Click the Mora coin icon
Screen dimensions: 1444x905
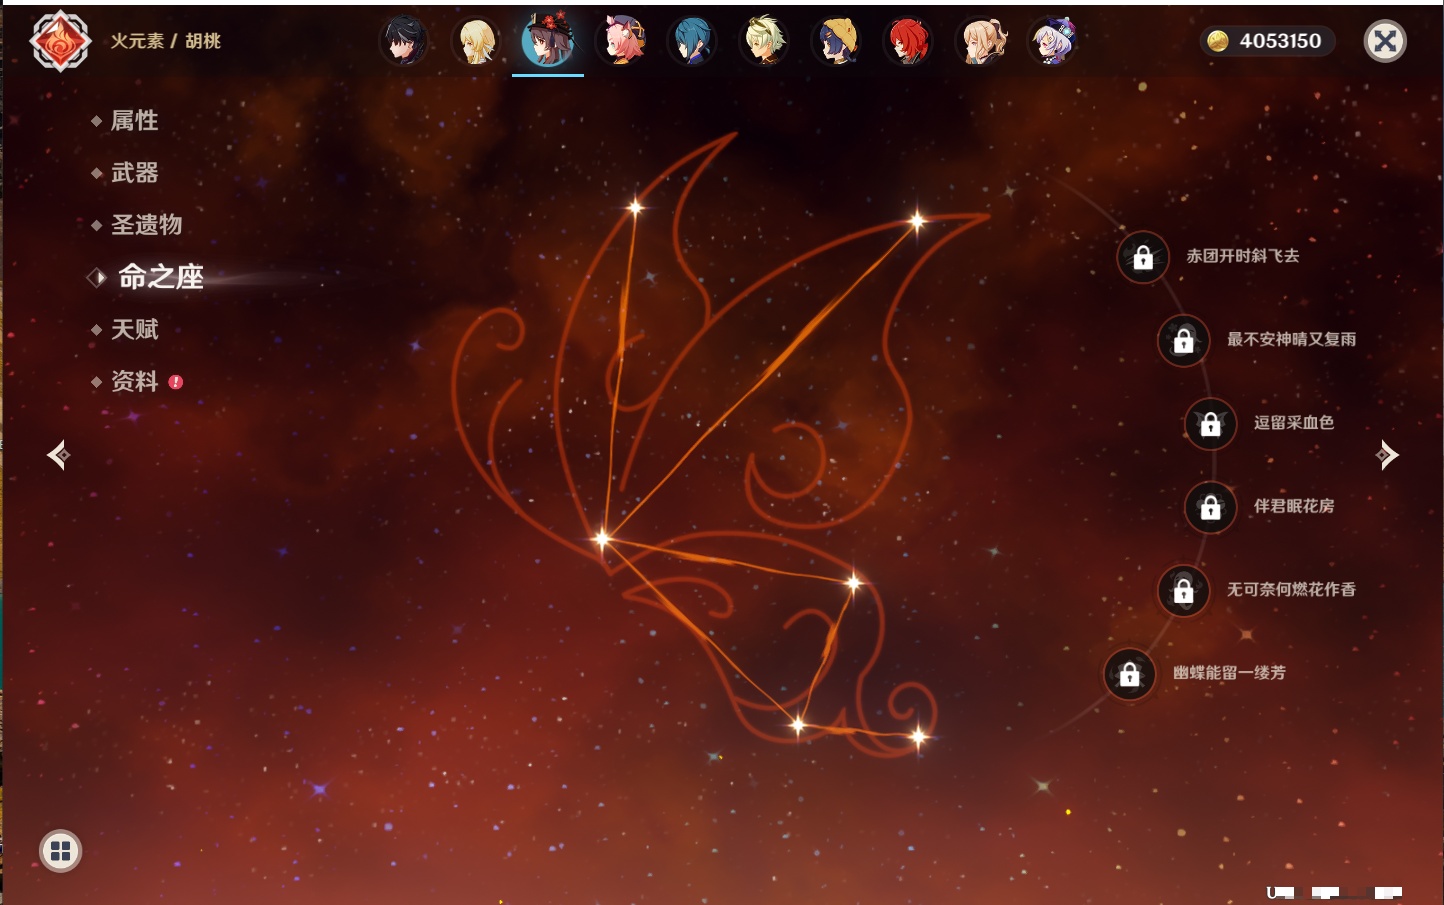pos(1217,41)
